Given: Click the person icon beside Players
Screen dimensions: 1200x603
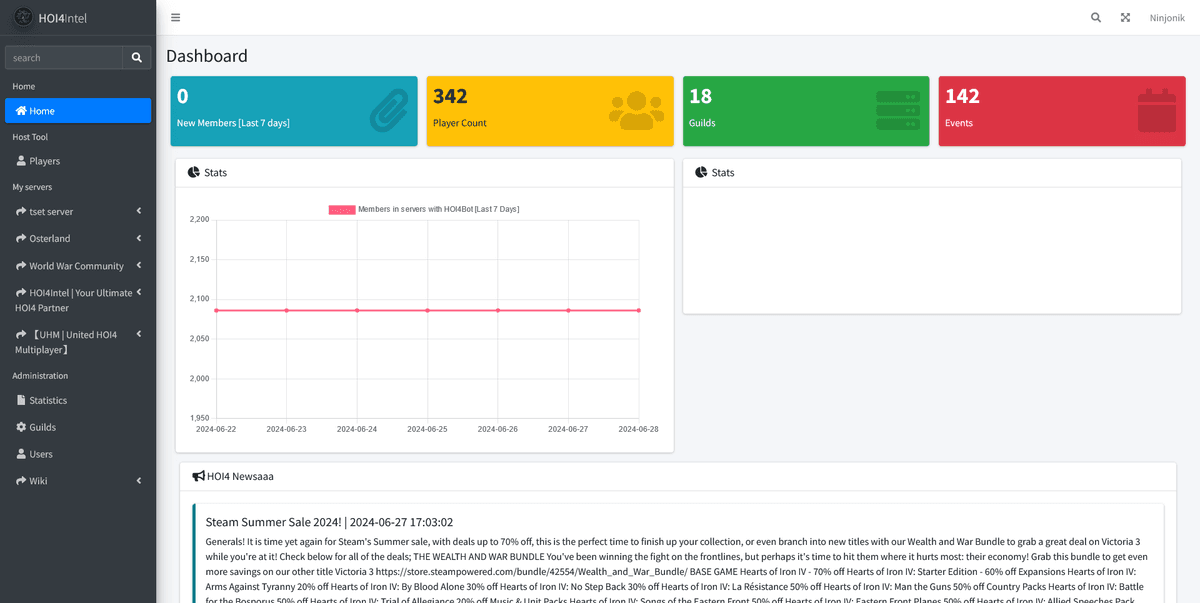Looking at the screenshot, I should coord(21,161).
